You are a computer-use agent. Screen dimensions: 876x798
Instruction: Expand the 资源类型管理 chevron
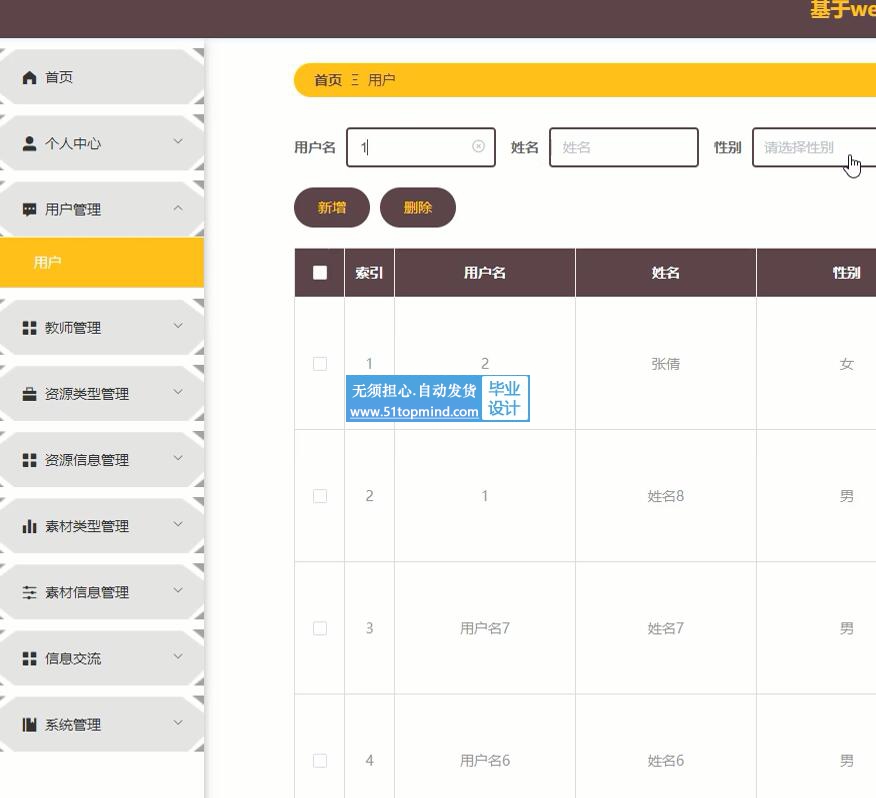(178, 392)
